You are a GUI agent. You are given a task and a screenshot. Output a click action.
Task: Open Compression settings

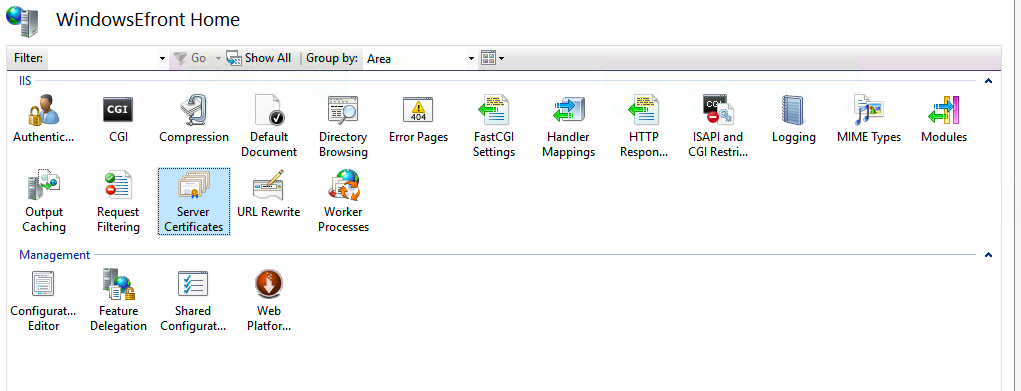coord(194,119)
